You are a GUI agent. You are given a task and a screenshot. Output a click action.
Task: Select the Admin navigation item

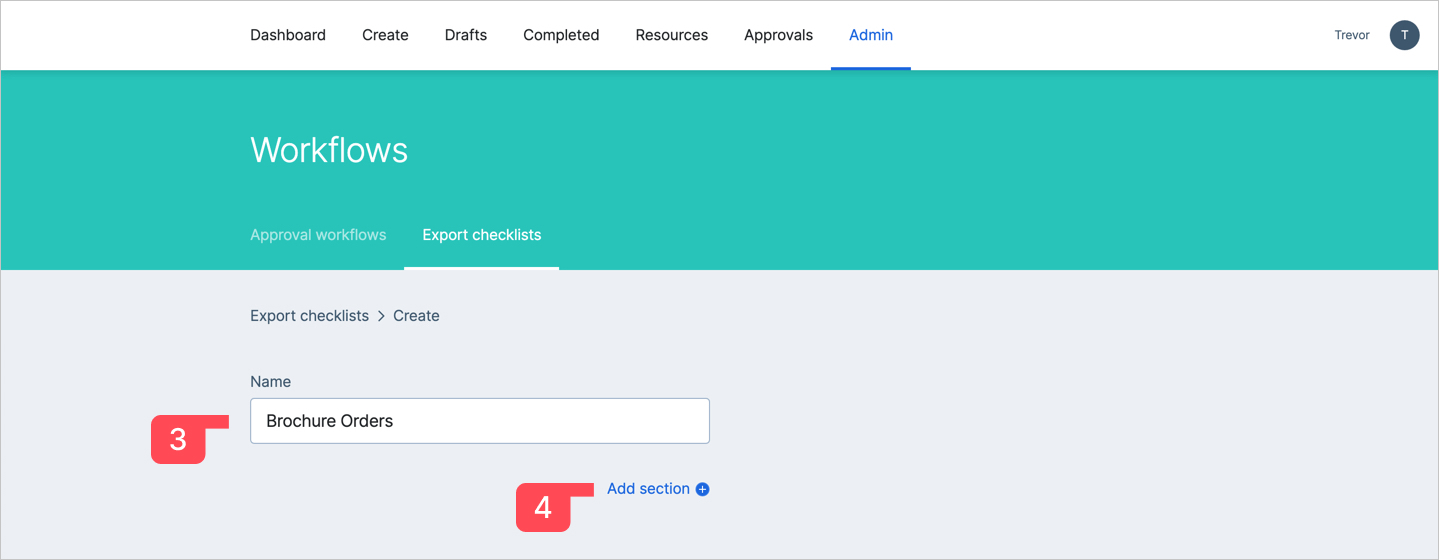tap(871, 35)
